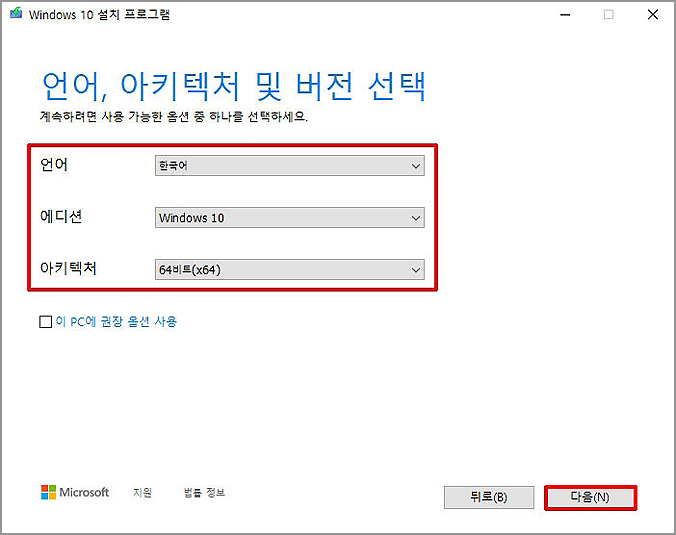Click the '언어, 아키텍처 및 버전 선택' heading
Viewport: 676px width, 535px height.
tap(234, 87)
